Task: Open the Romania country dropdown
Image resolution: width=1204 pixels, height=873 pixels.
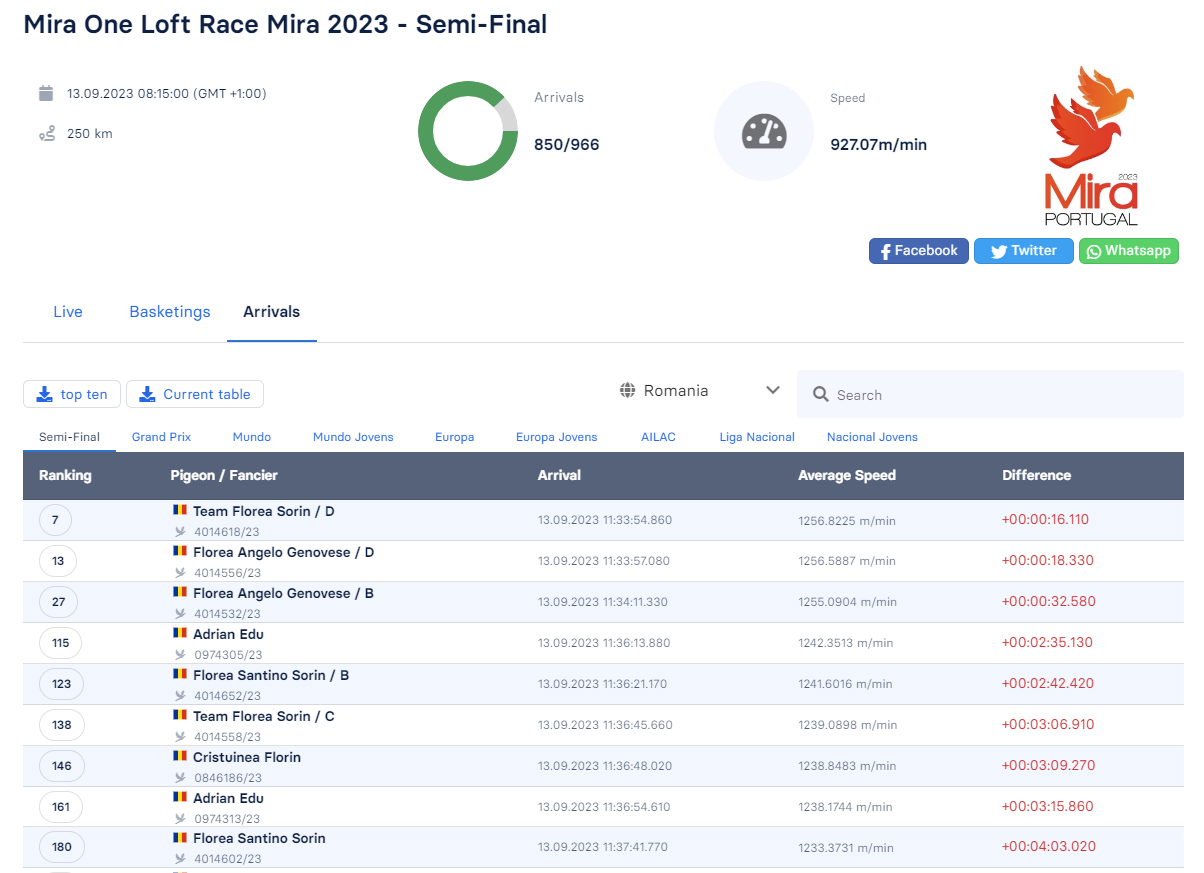Action: [699, 391]
